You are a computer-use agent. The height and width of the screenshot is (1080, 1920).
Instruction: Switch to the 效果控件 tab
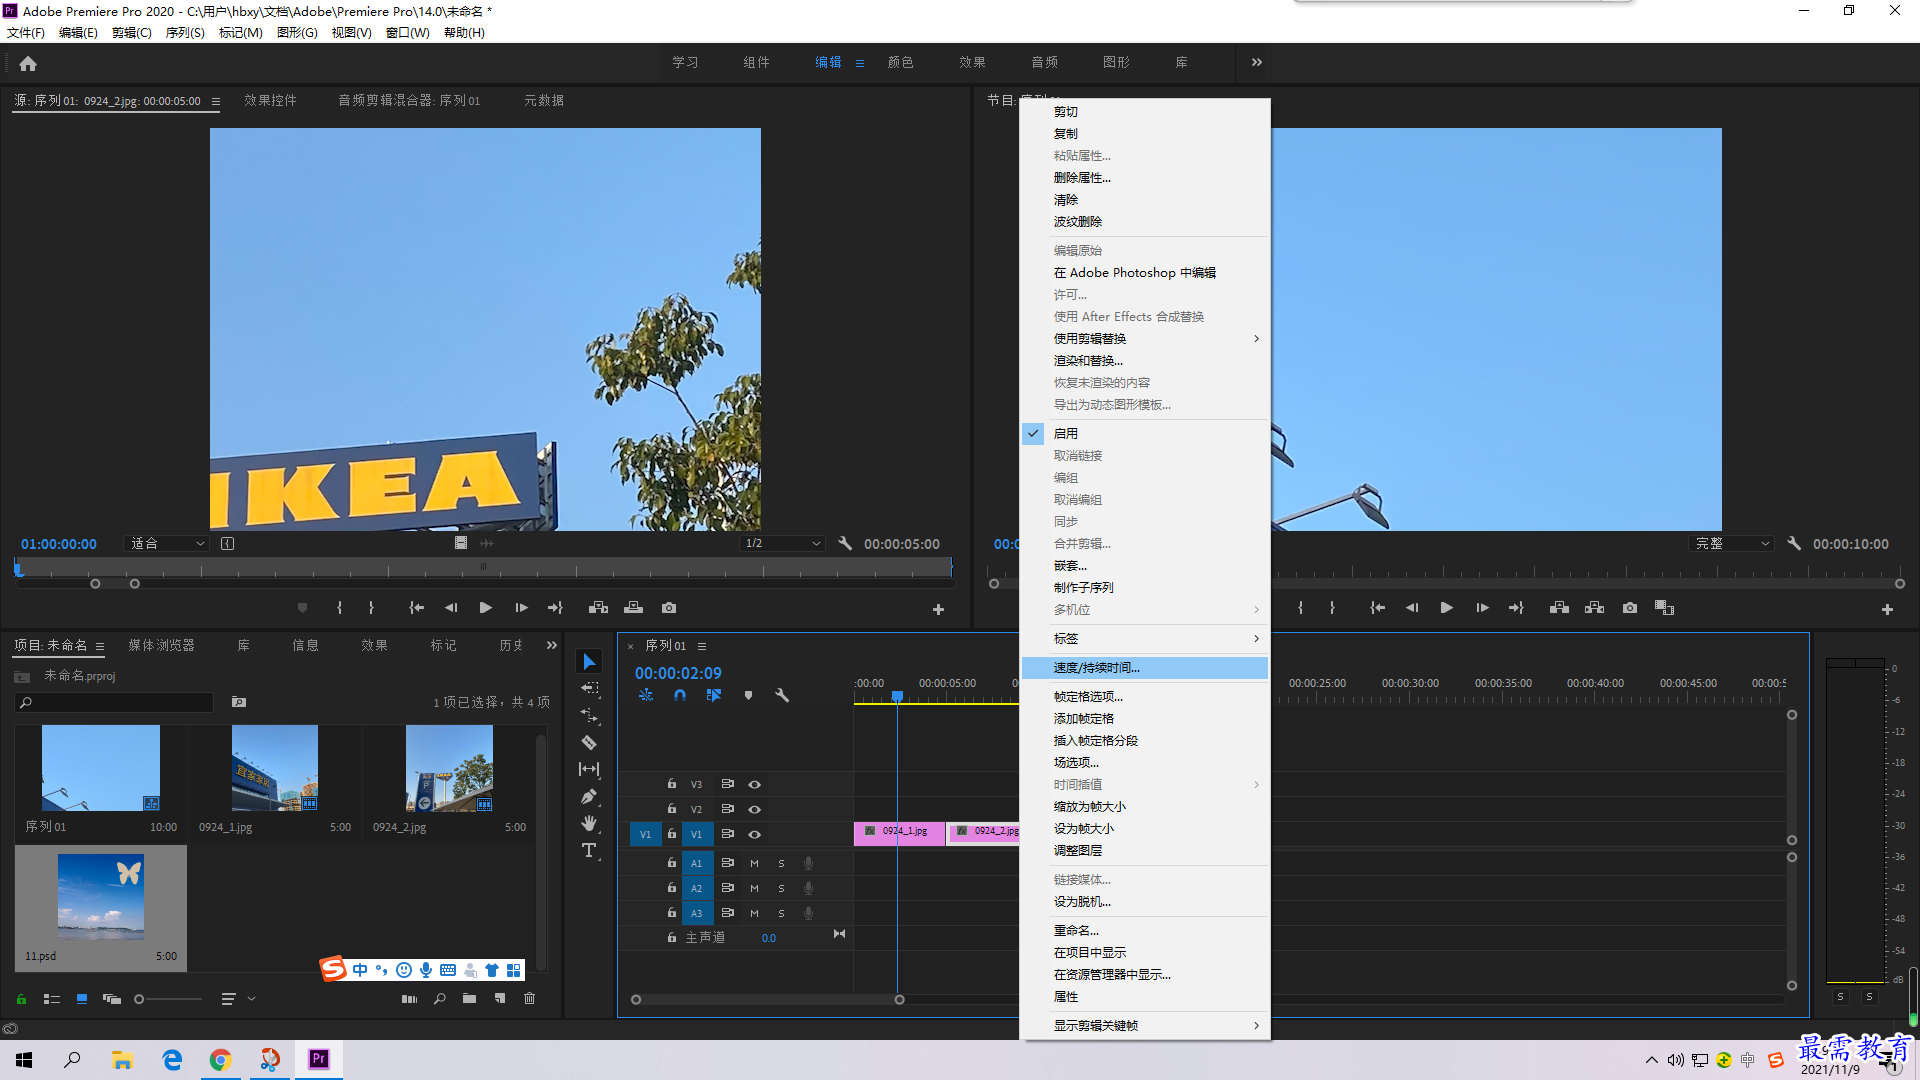(x=270, y=100)
